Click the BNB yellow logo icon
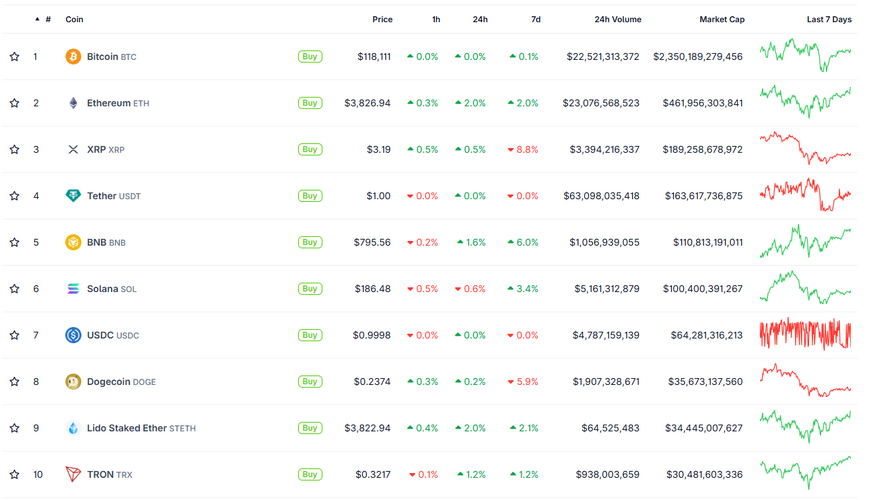Image resolution: width=873 pixels, height=500 pixels. click(x=73, y=242)
